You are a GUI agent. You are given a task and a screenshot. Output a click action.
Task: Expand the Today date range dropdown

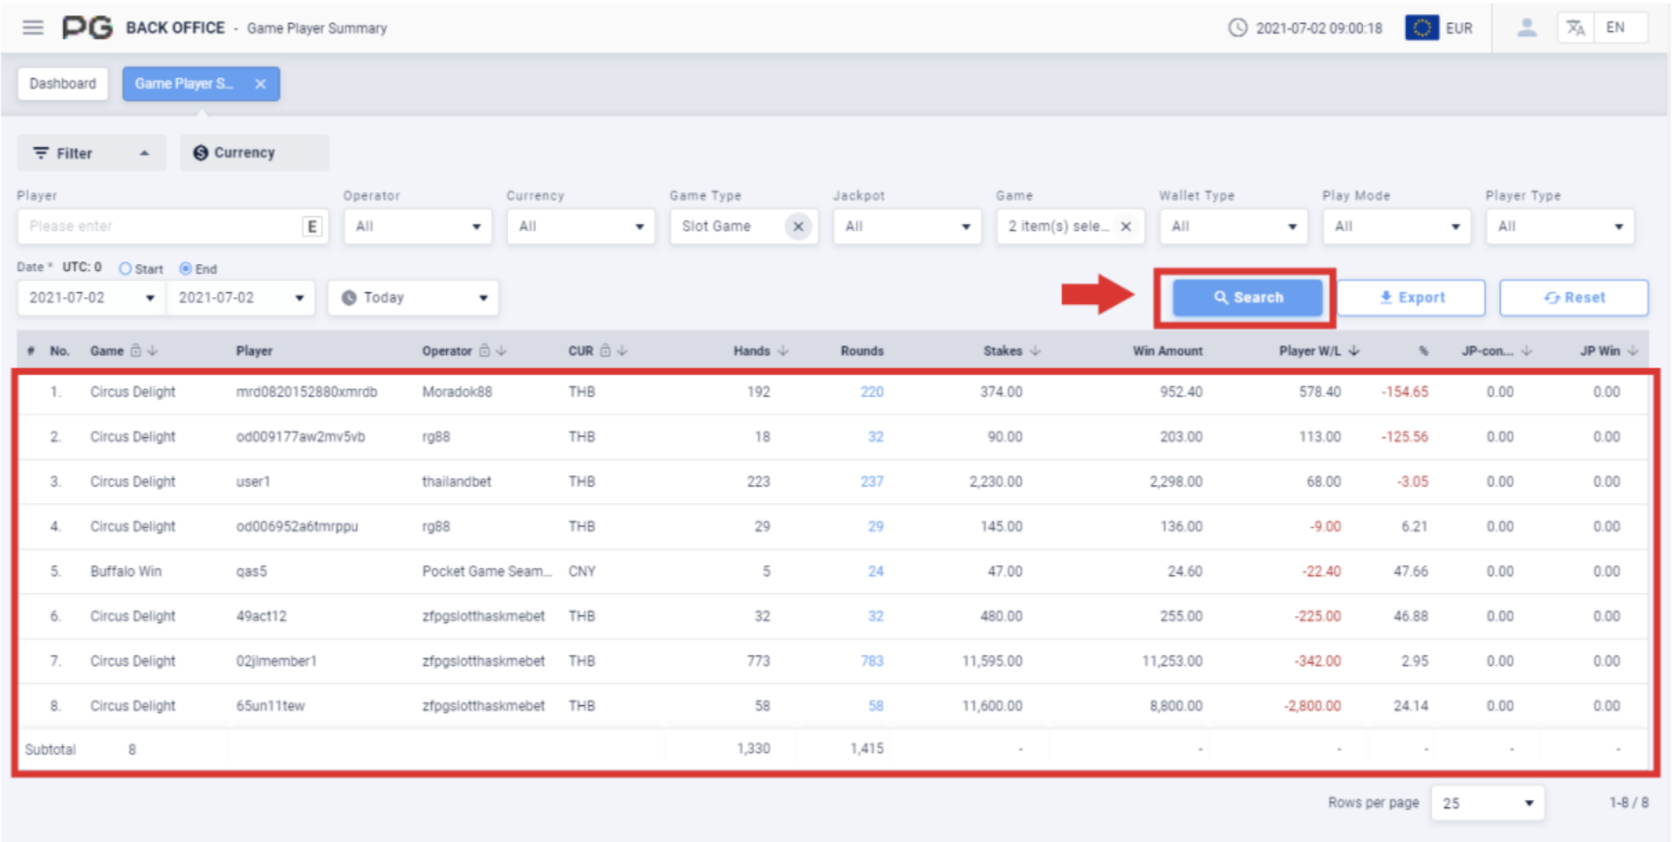click(x=413, y=298)
